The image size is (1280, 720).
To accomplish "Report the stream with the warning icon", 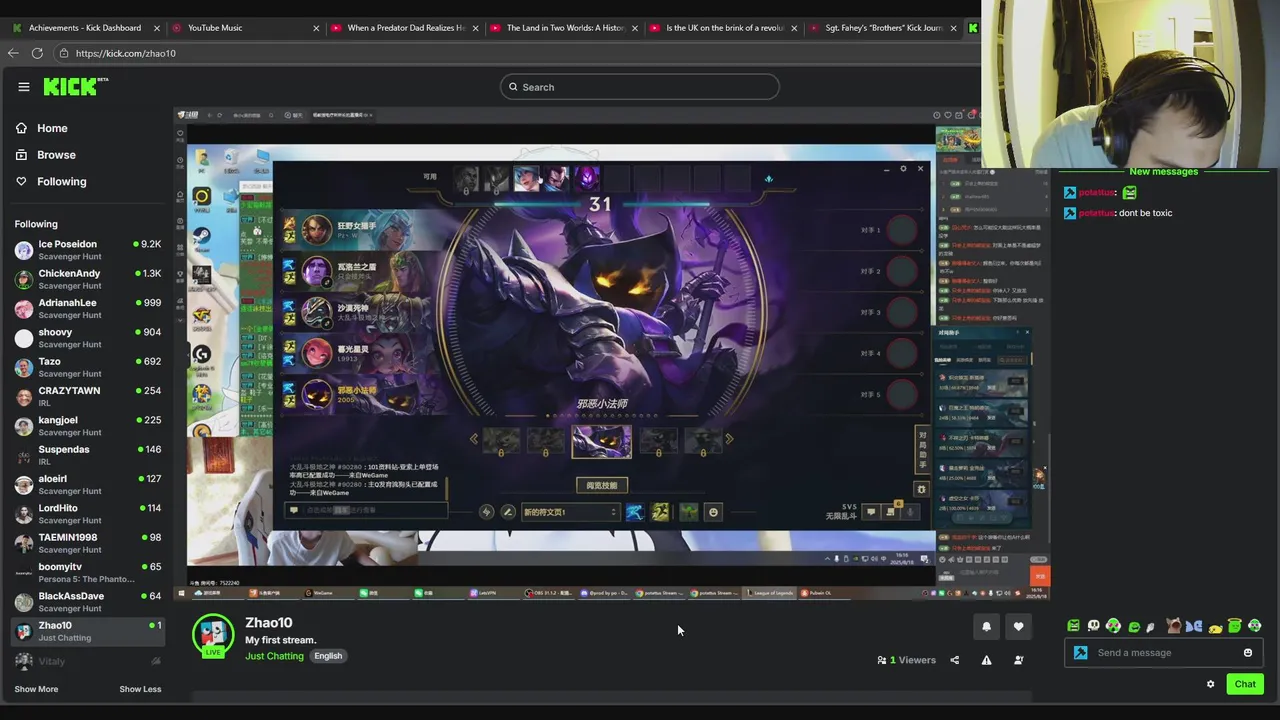I will [986, 660].
